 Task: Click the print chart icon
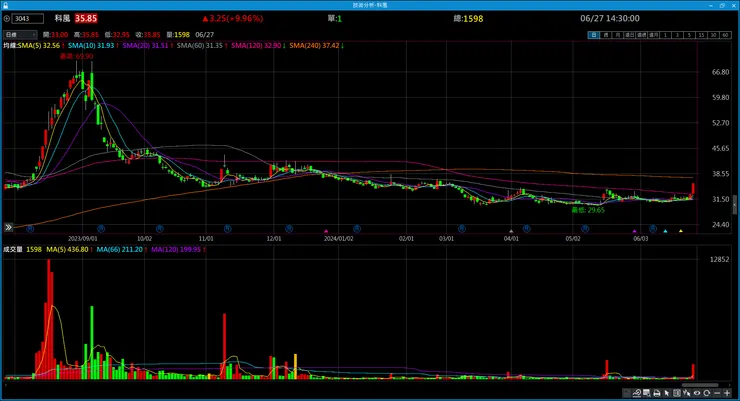coord(657,393)
